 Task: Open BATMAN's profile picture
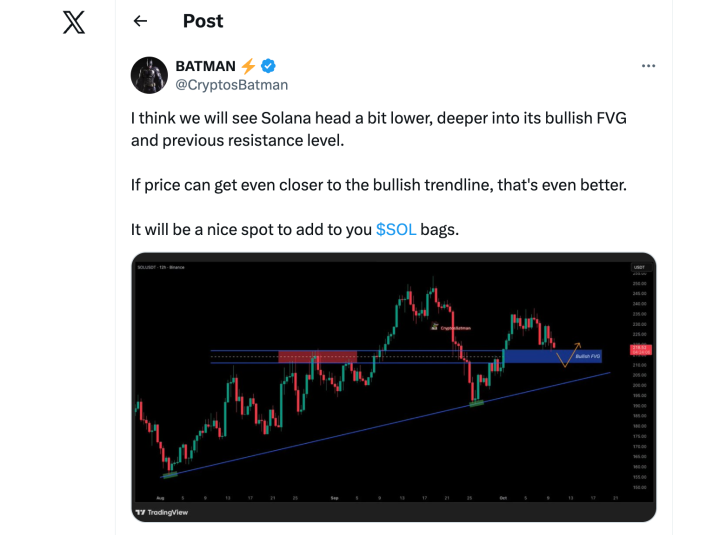[149, 75]
